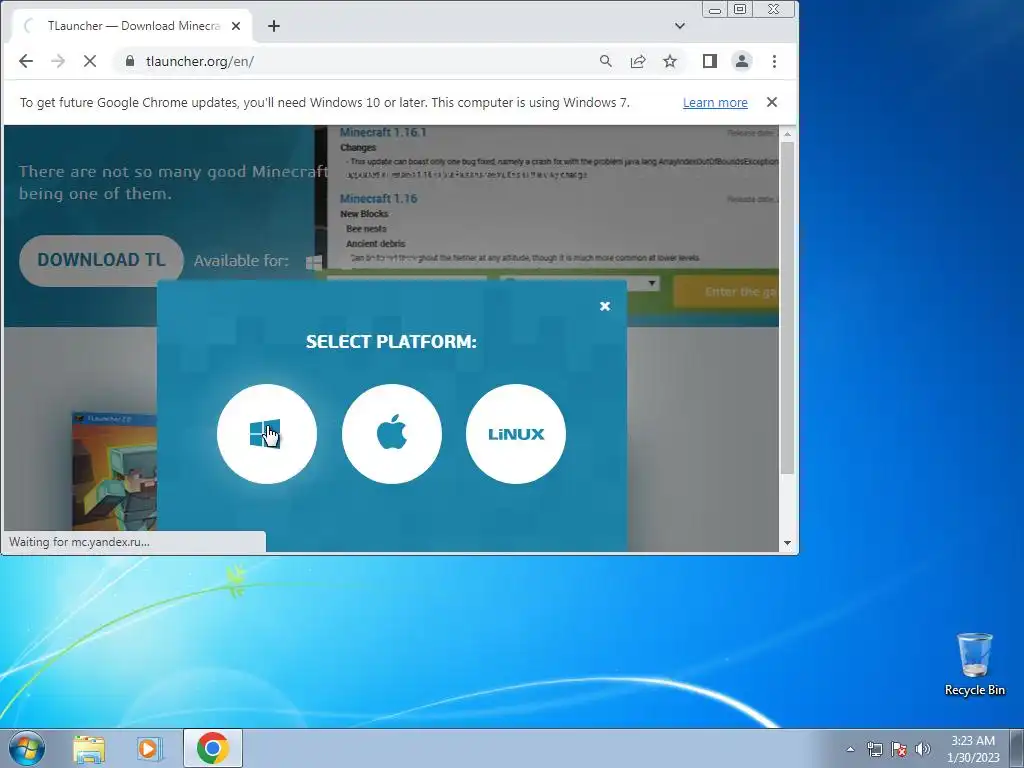Open network status tray icon
Viewport: 1024px width, 768px height.
click(x=874, y=749)
